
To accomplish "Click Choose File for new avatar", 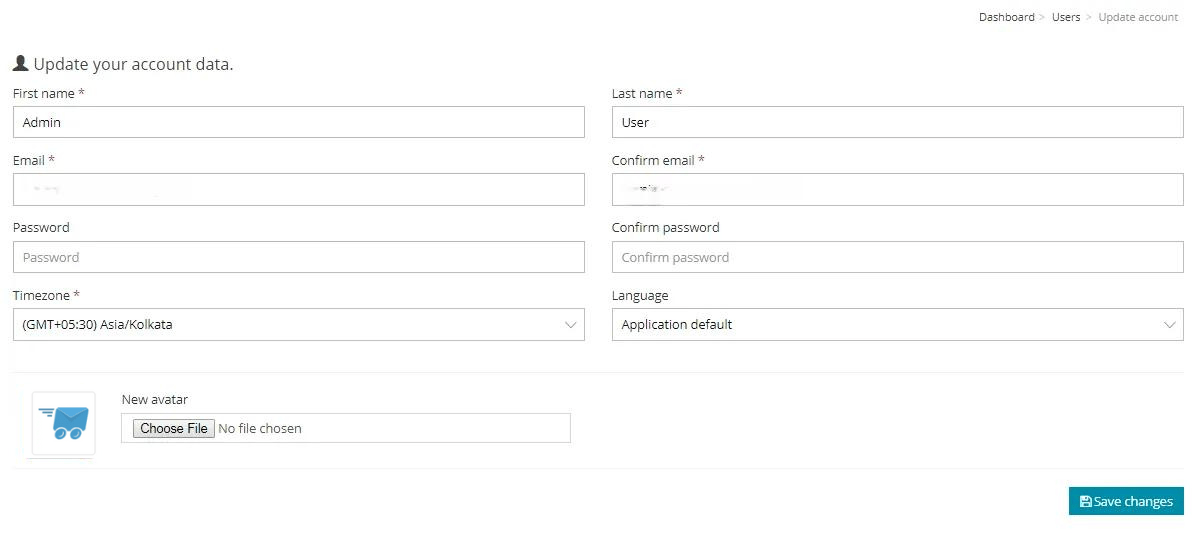I will [174, 428].
